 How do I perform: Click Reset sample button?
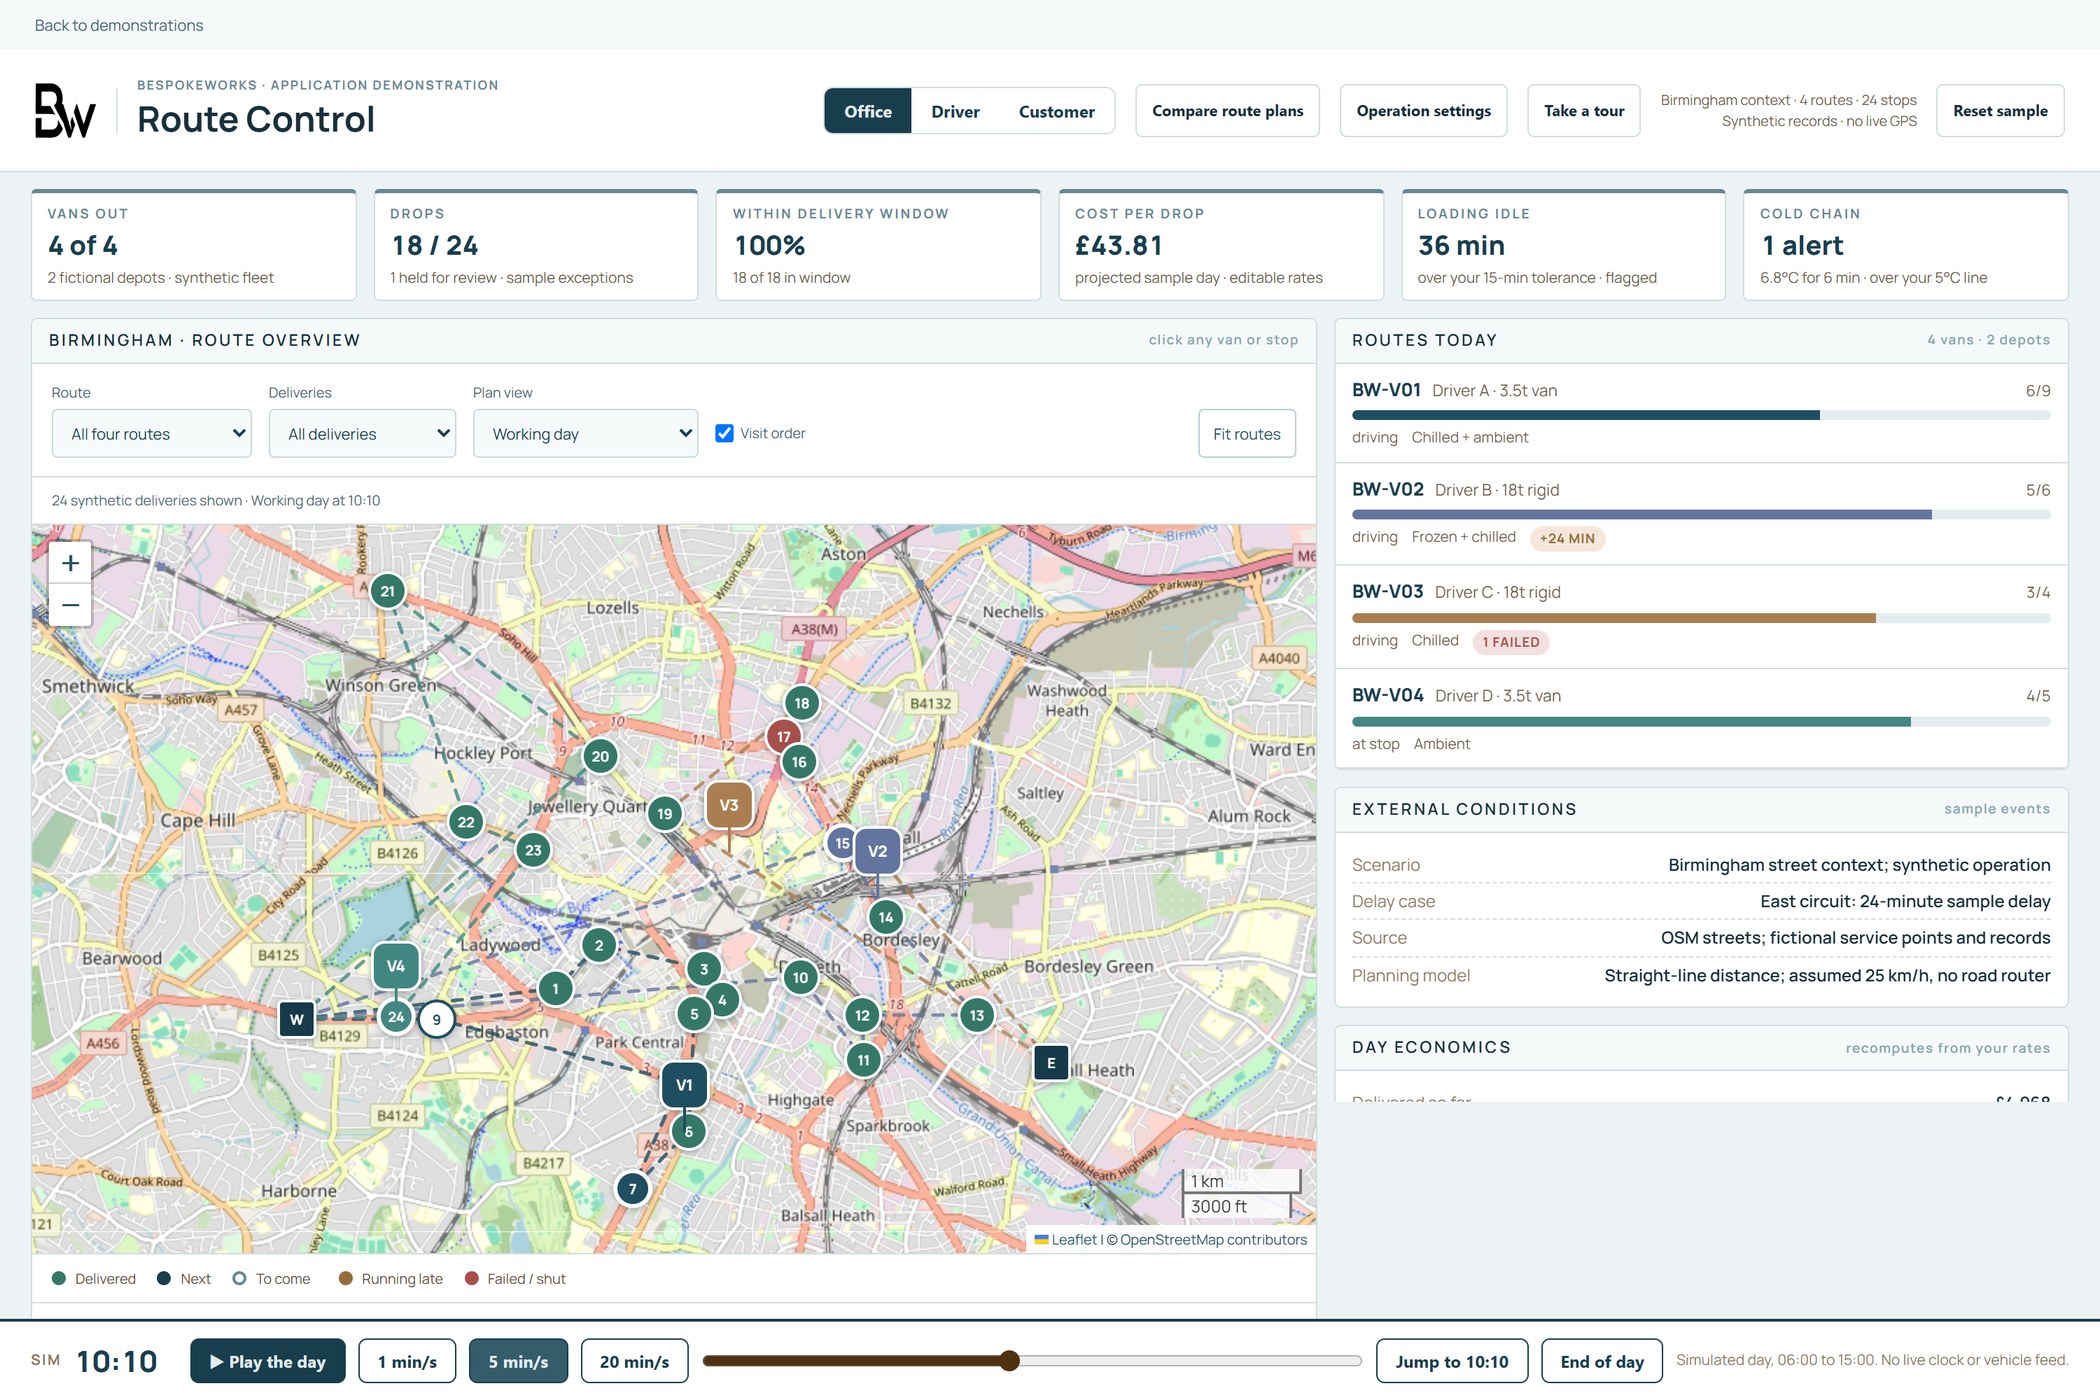click(2000, 111)
